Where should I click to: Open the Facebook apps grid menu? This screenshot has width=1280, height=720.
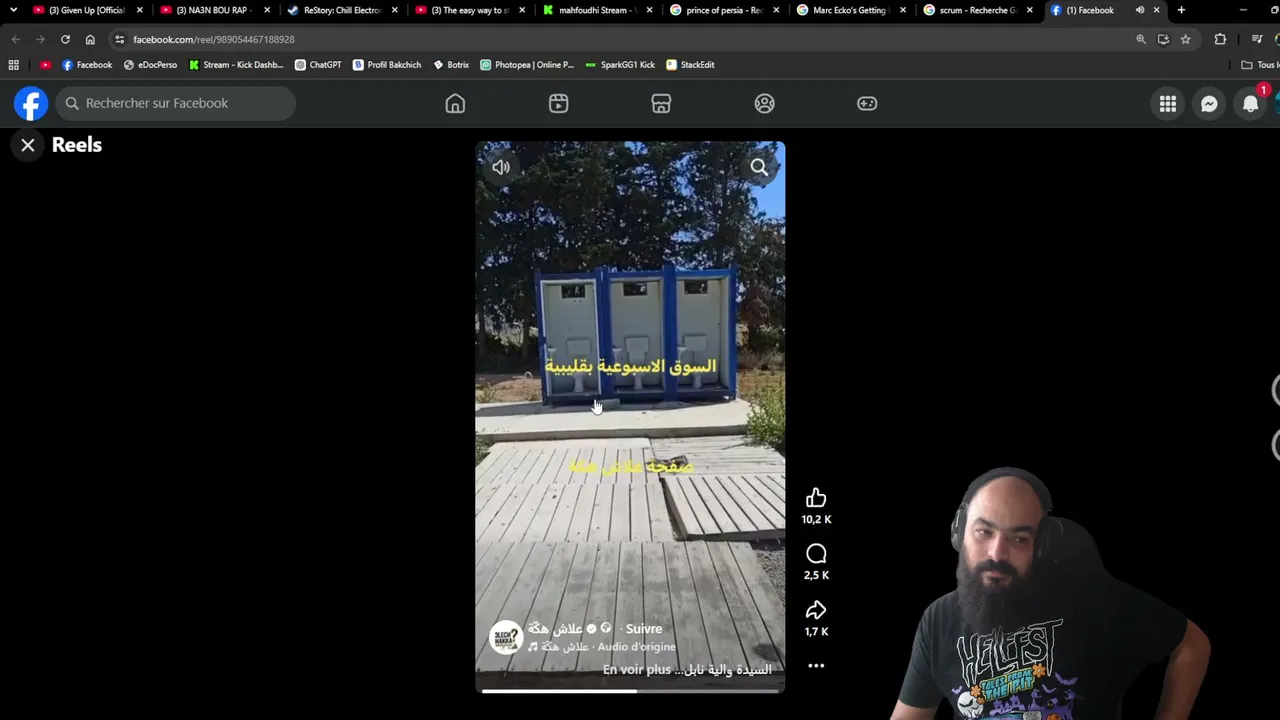(1167, 104)
